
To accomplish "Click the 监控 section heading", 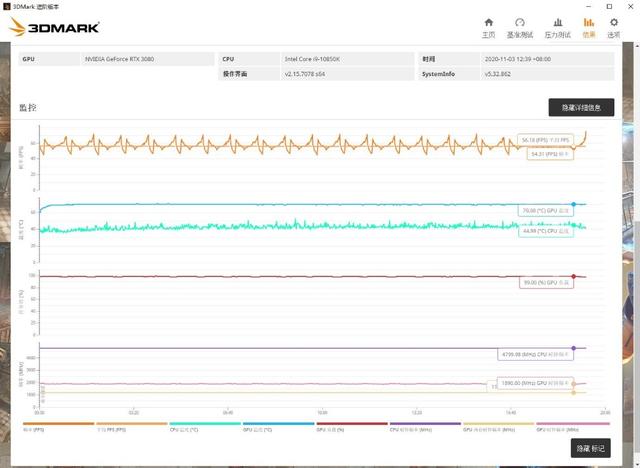I will (x=28, y=108).
